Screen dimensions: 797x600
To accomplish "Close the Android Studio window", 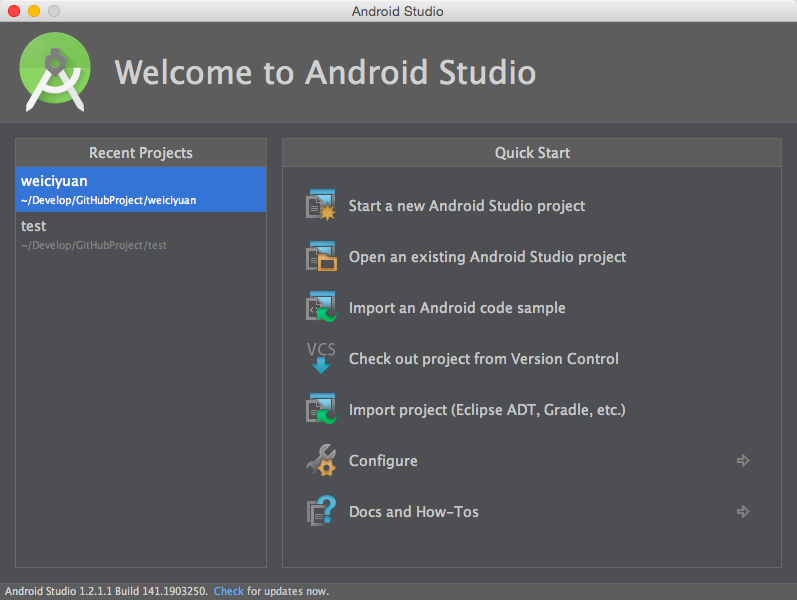I will [14, 11].
